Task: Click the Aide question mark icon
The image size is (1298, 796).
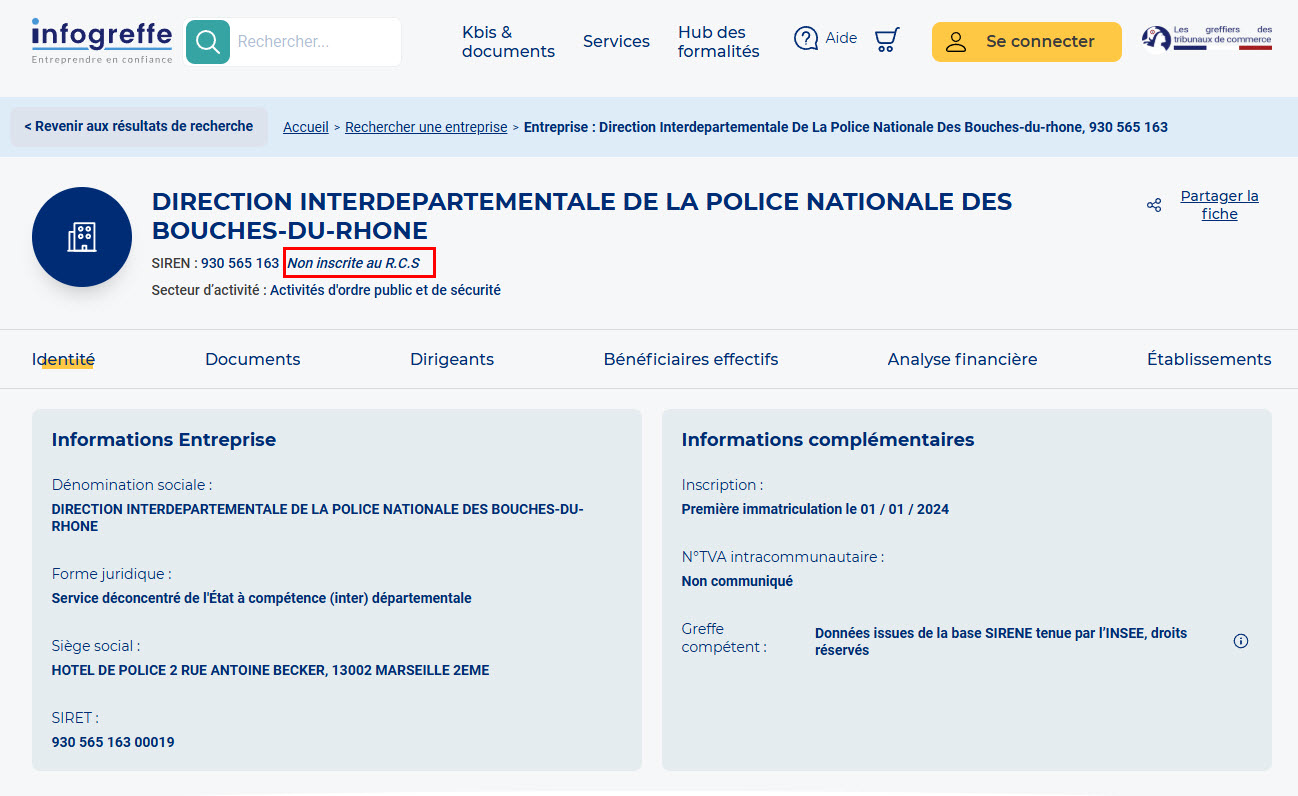Action: [806, 39]
